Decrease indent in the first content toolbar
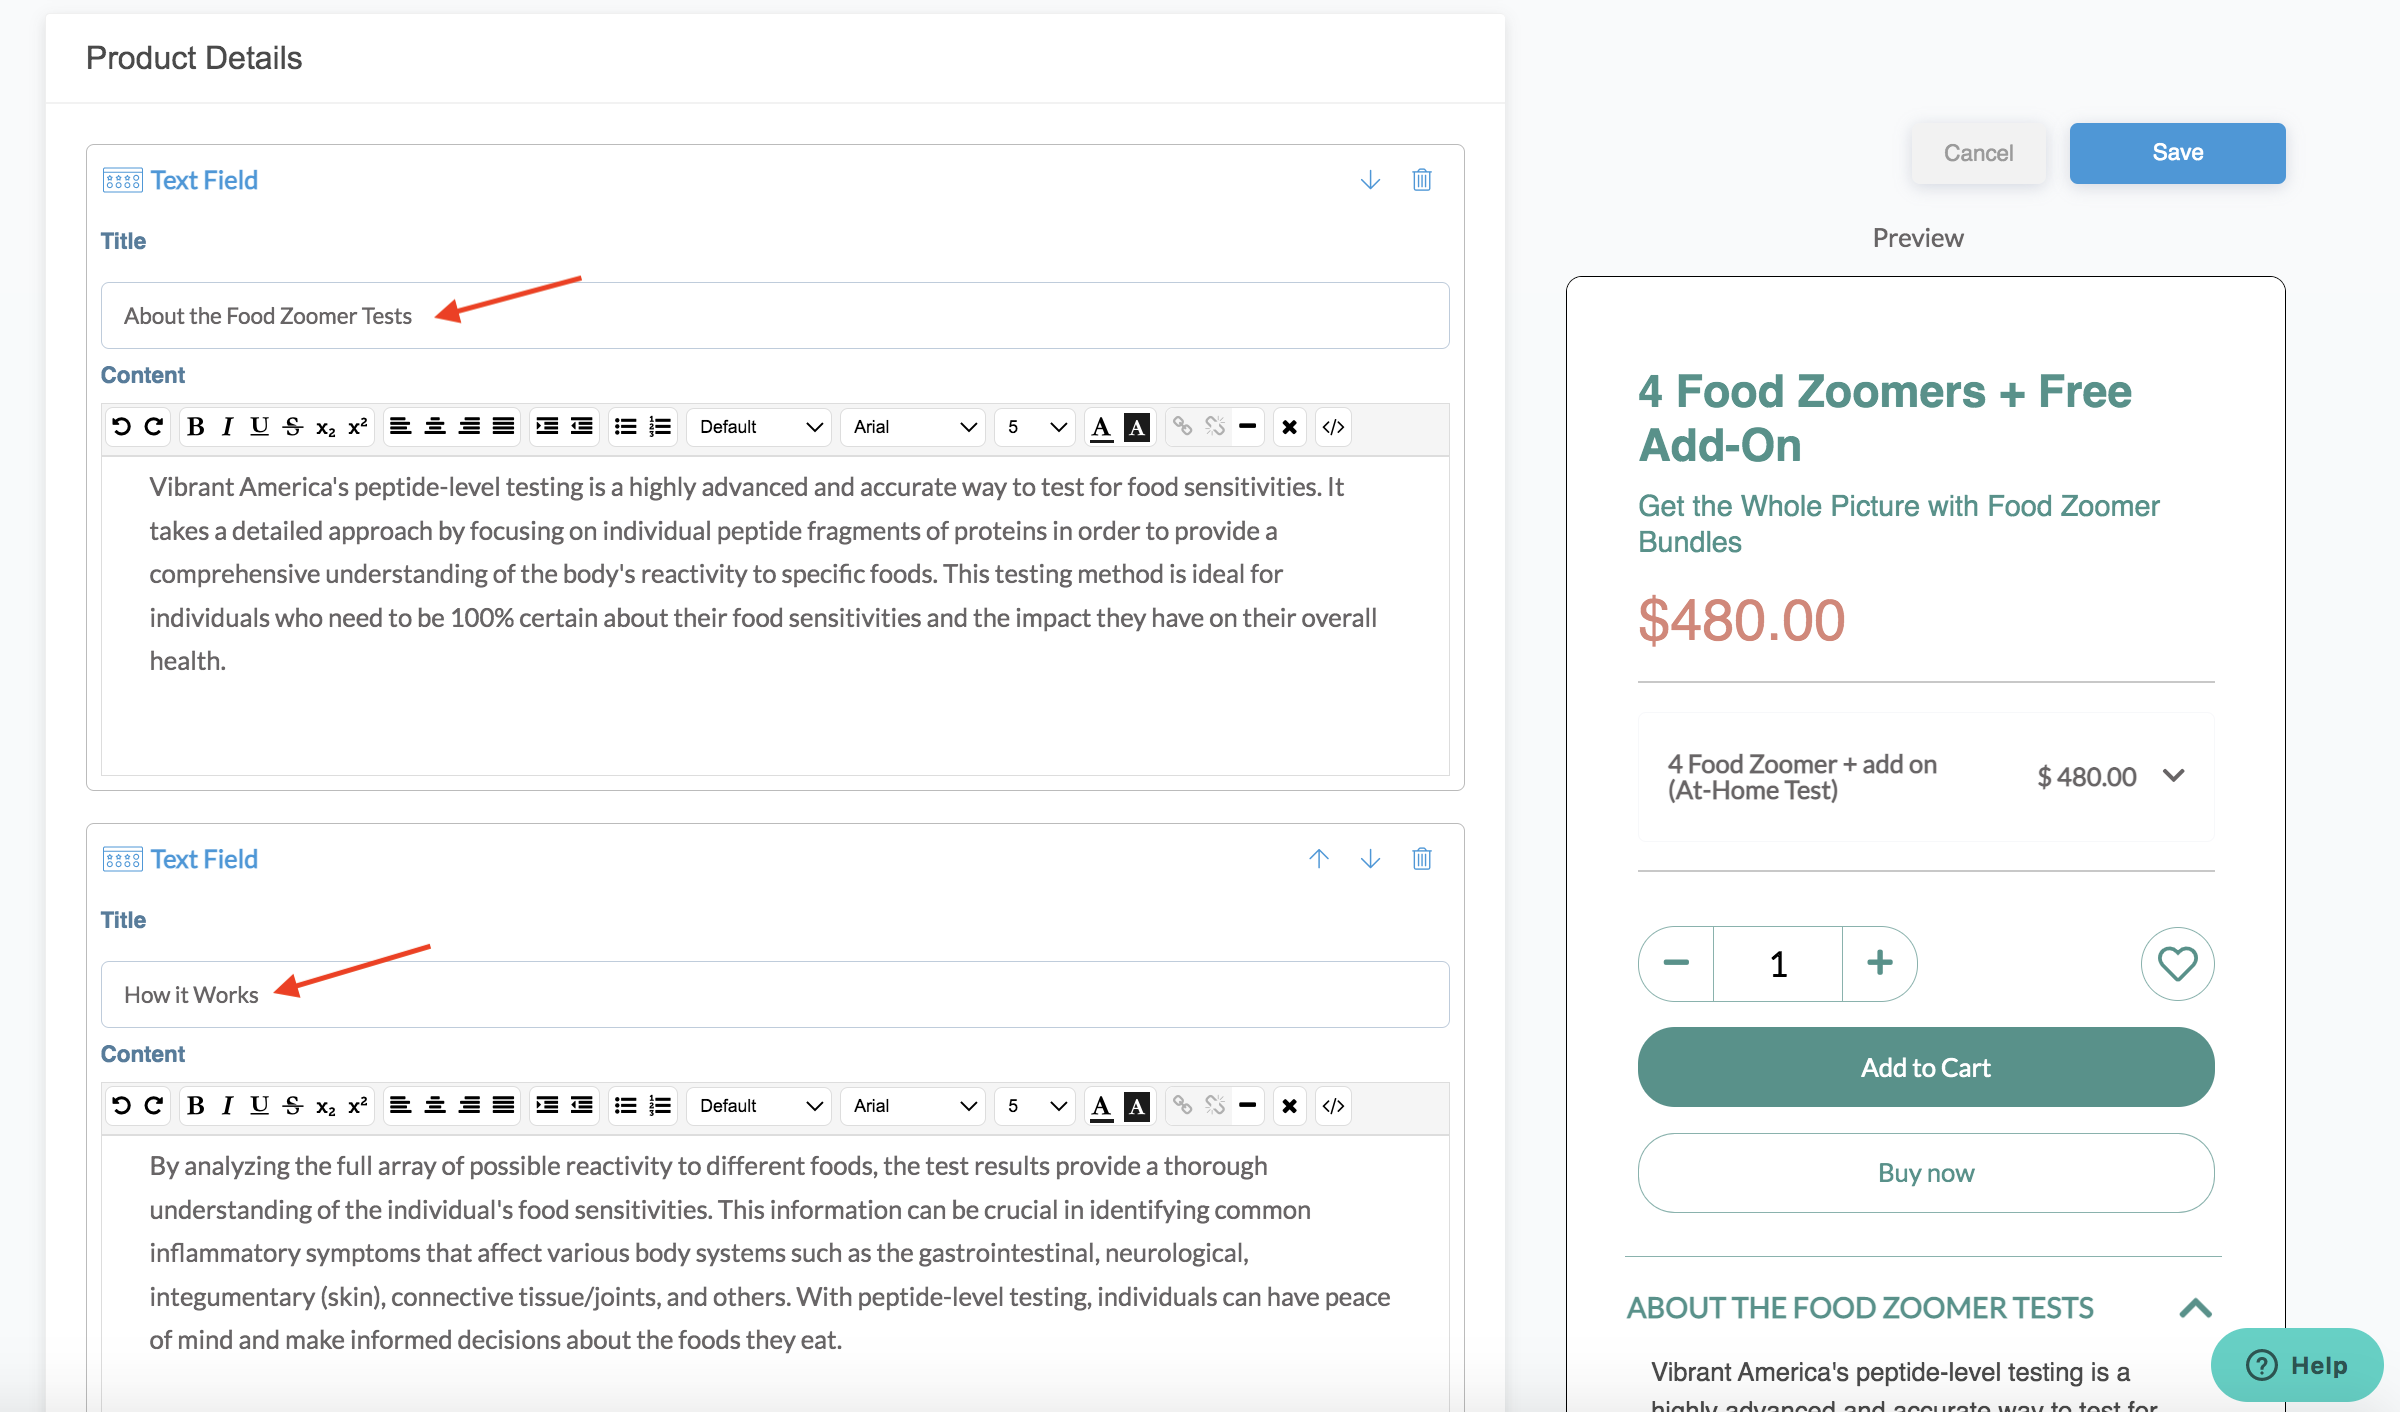2400x1412 pixels. (582, 427)
